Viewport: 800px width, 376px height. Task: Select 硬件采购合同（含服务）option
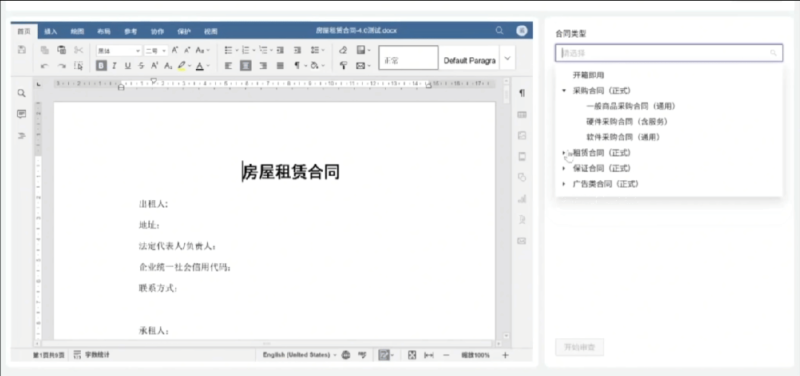pos(627,122)
